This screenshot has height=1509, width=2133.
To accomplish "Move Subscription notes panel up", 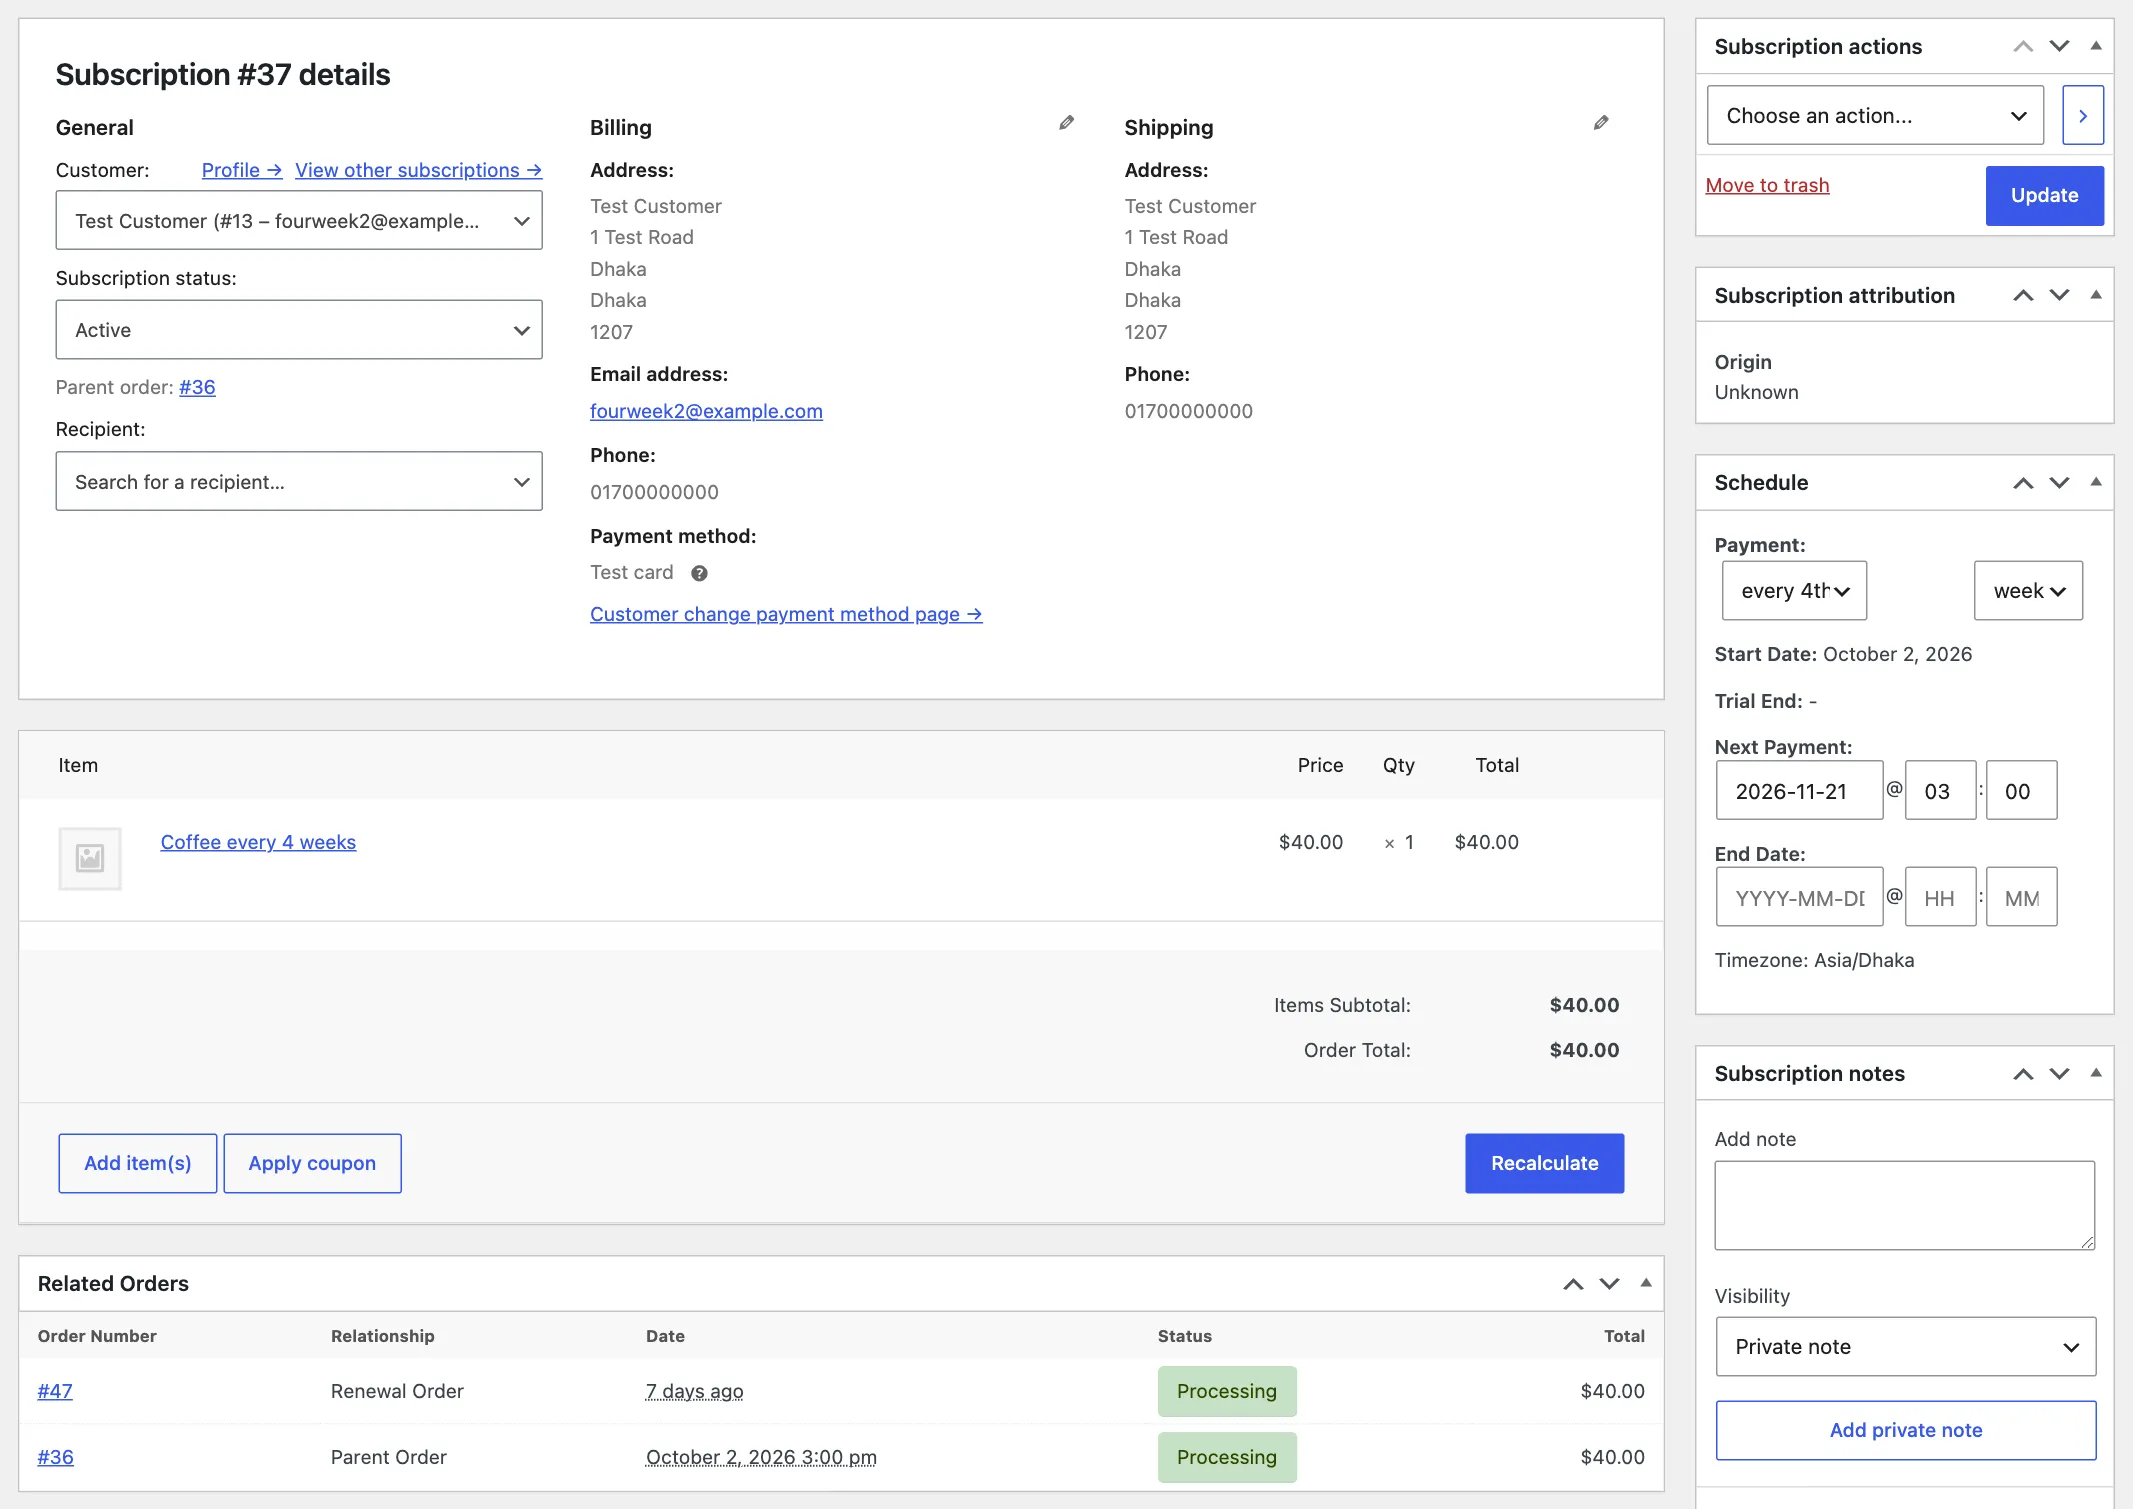I will point(2023,1074).
